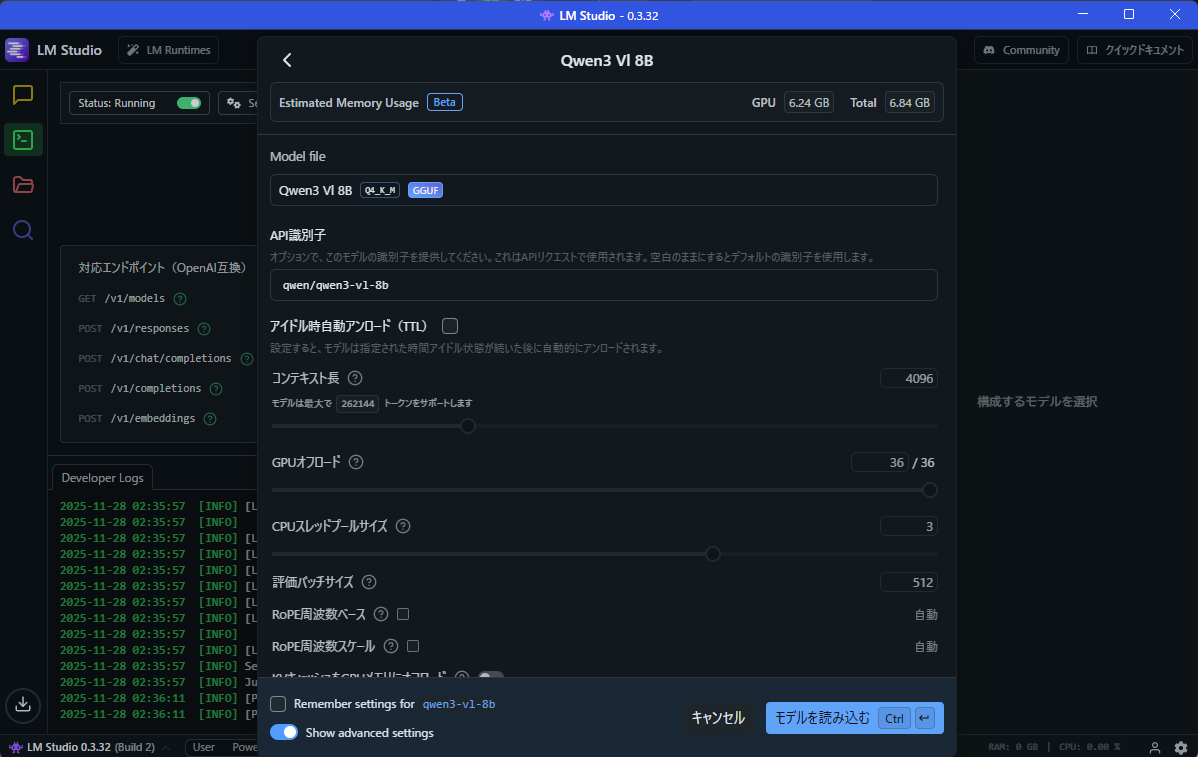Check Remember settings for qwen3-vl-8b

278,704
